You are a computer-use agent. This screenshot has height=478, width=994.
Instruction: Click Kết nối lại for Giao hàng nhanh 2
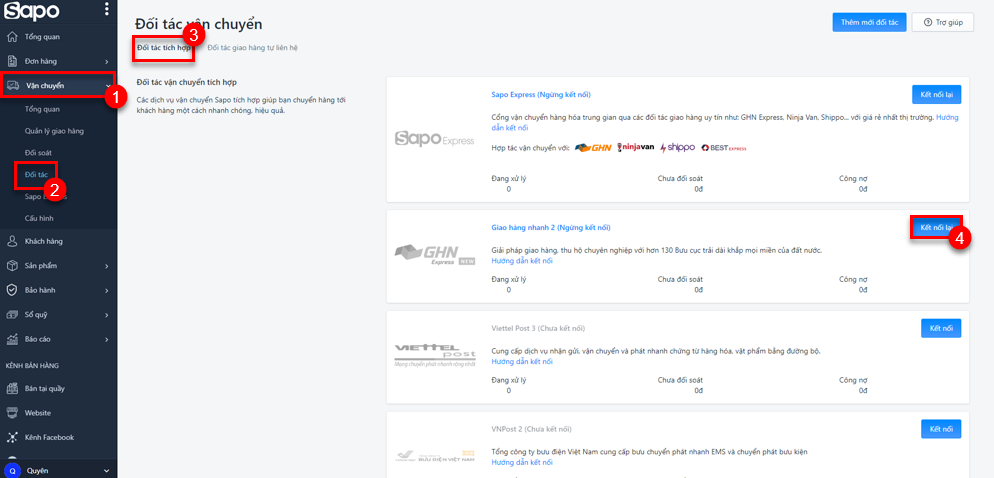(936, 227)
